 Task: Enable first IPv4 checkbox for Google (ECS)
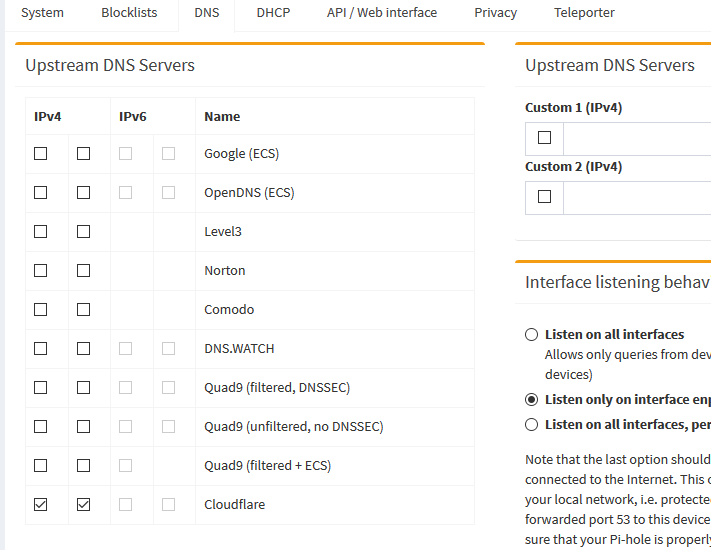point(41,154)
